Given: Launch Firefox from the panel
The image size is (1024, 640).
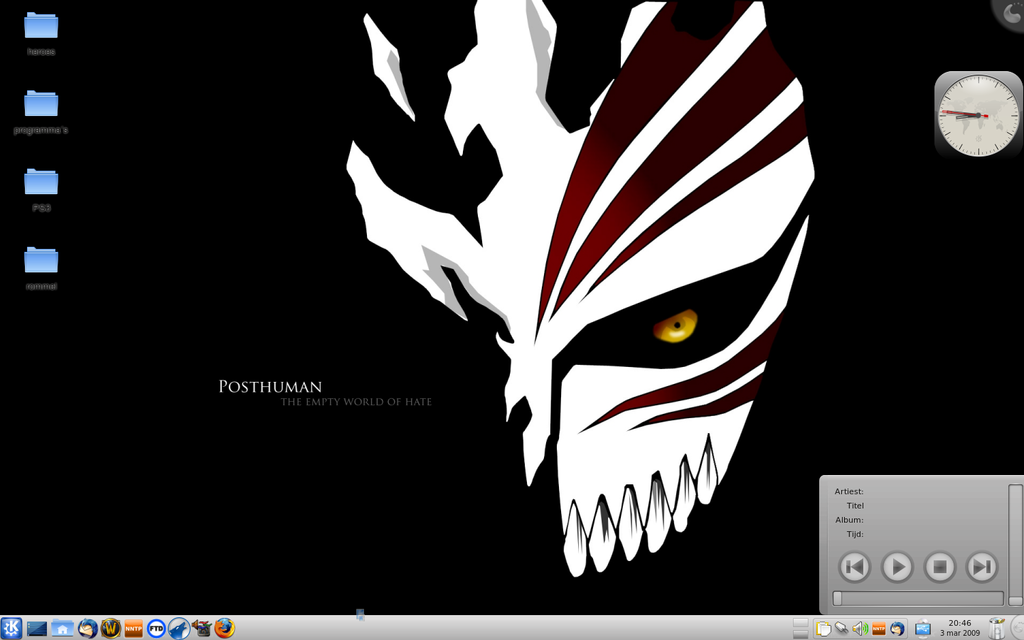Looking at the screenshot, I should pos(225,628).
